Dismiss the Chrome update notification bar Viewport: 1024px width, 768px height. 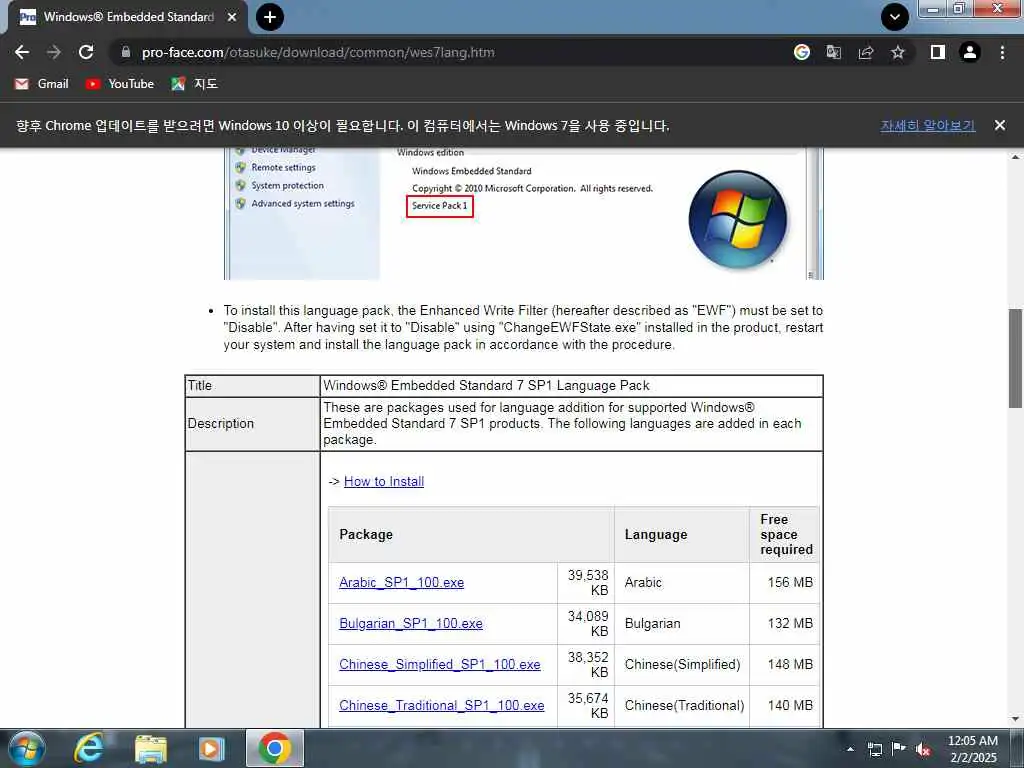point(1000,125)
